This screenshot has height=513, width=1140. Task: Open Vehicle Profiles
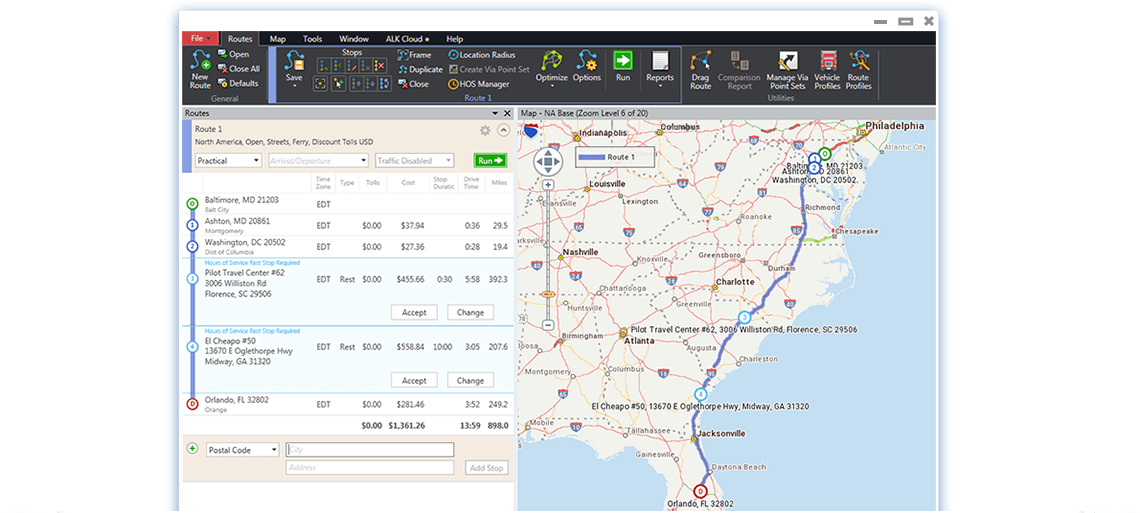827,62
